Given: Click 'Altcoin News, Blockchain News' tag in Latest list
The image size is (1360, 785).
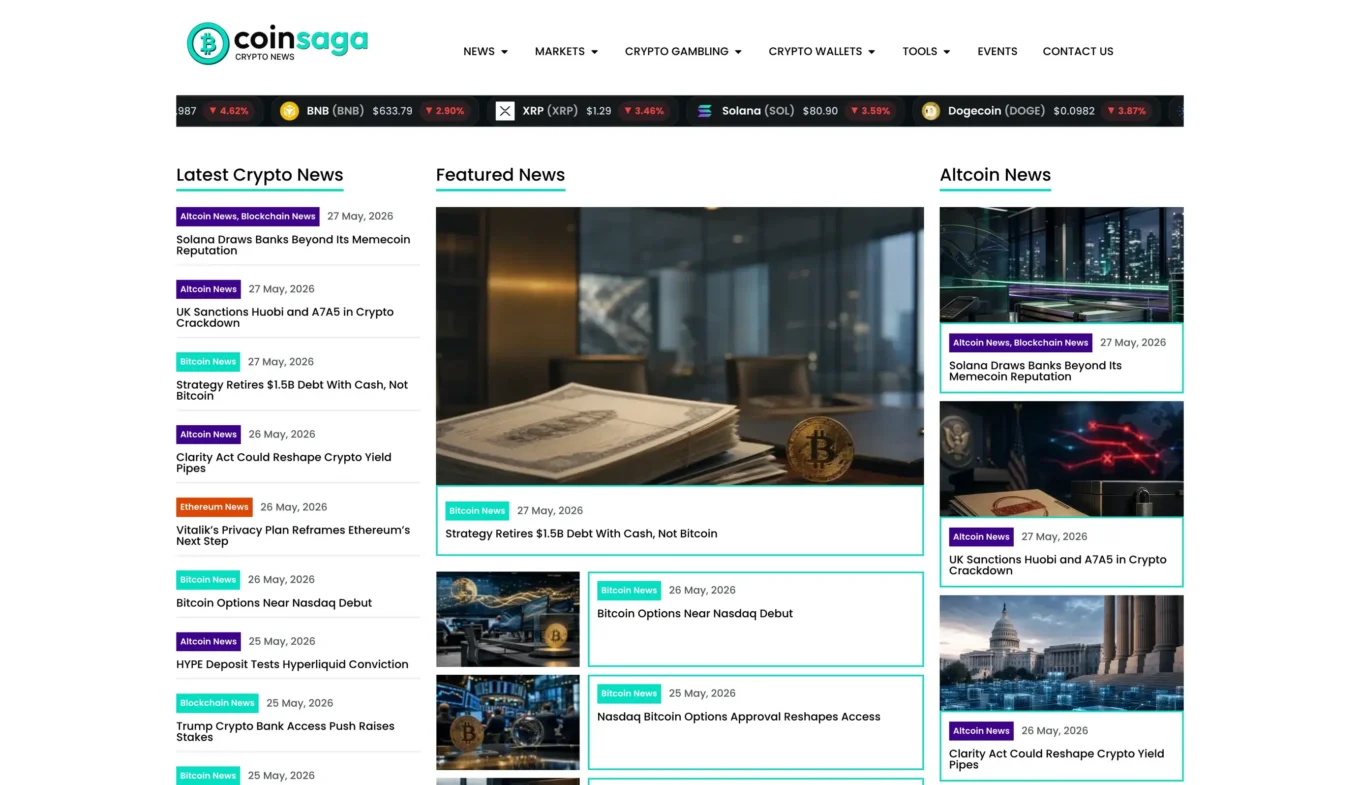Looking at the screenshot, I should pyautogui.click(x=248, y=216).
